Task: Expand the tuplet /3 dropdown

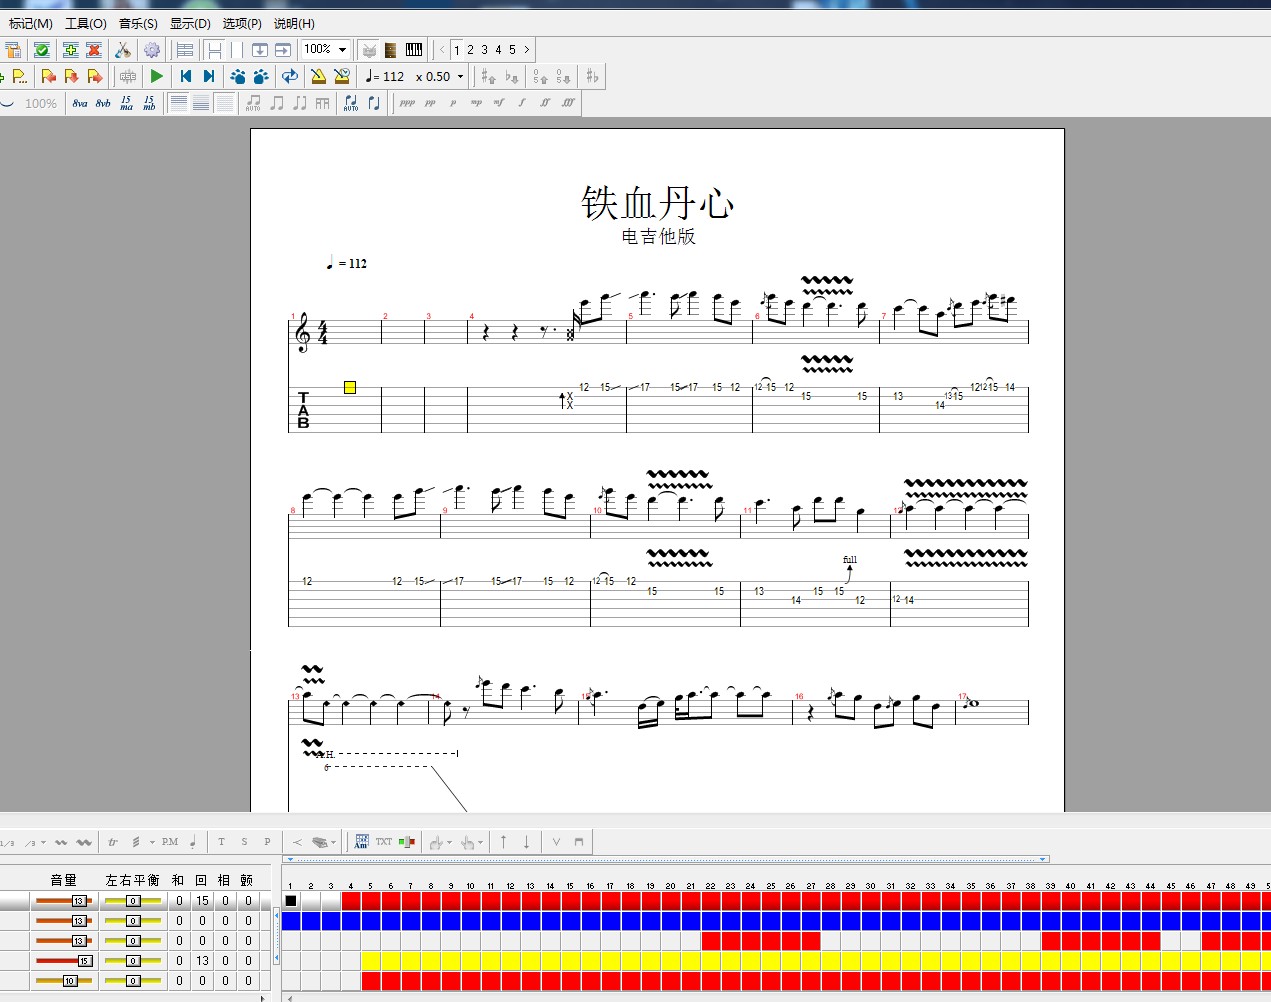Action: (43, 841)
